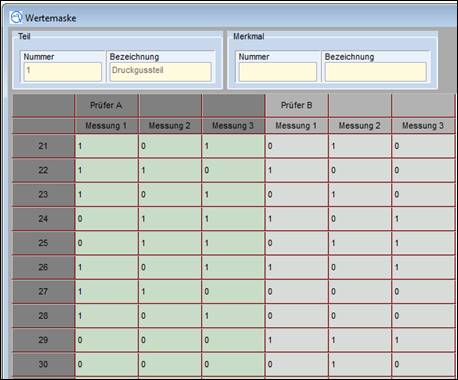This screenshot has width=458, height=380.
Task: Click row 29 Prüfer A Messung 2 cell
Action: (x=170, y=340)
